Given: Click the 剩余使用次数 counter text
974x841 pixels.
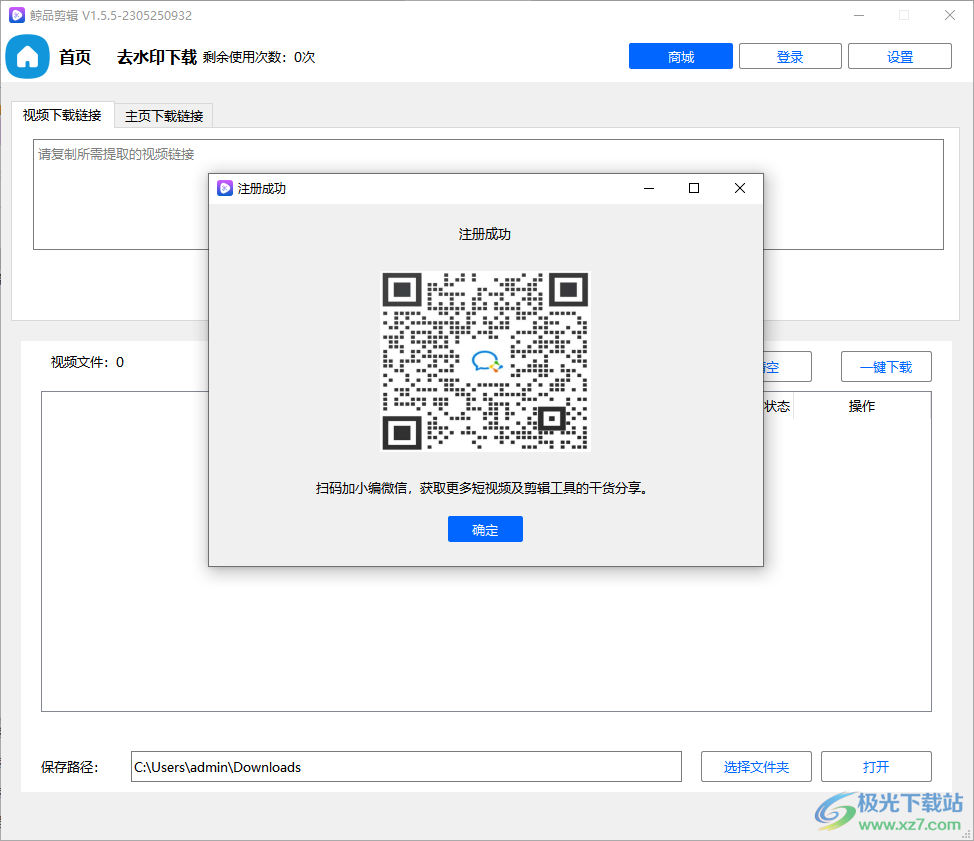Looking at the screenshot, I should (259, 57).
